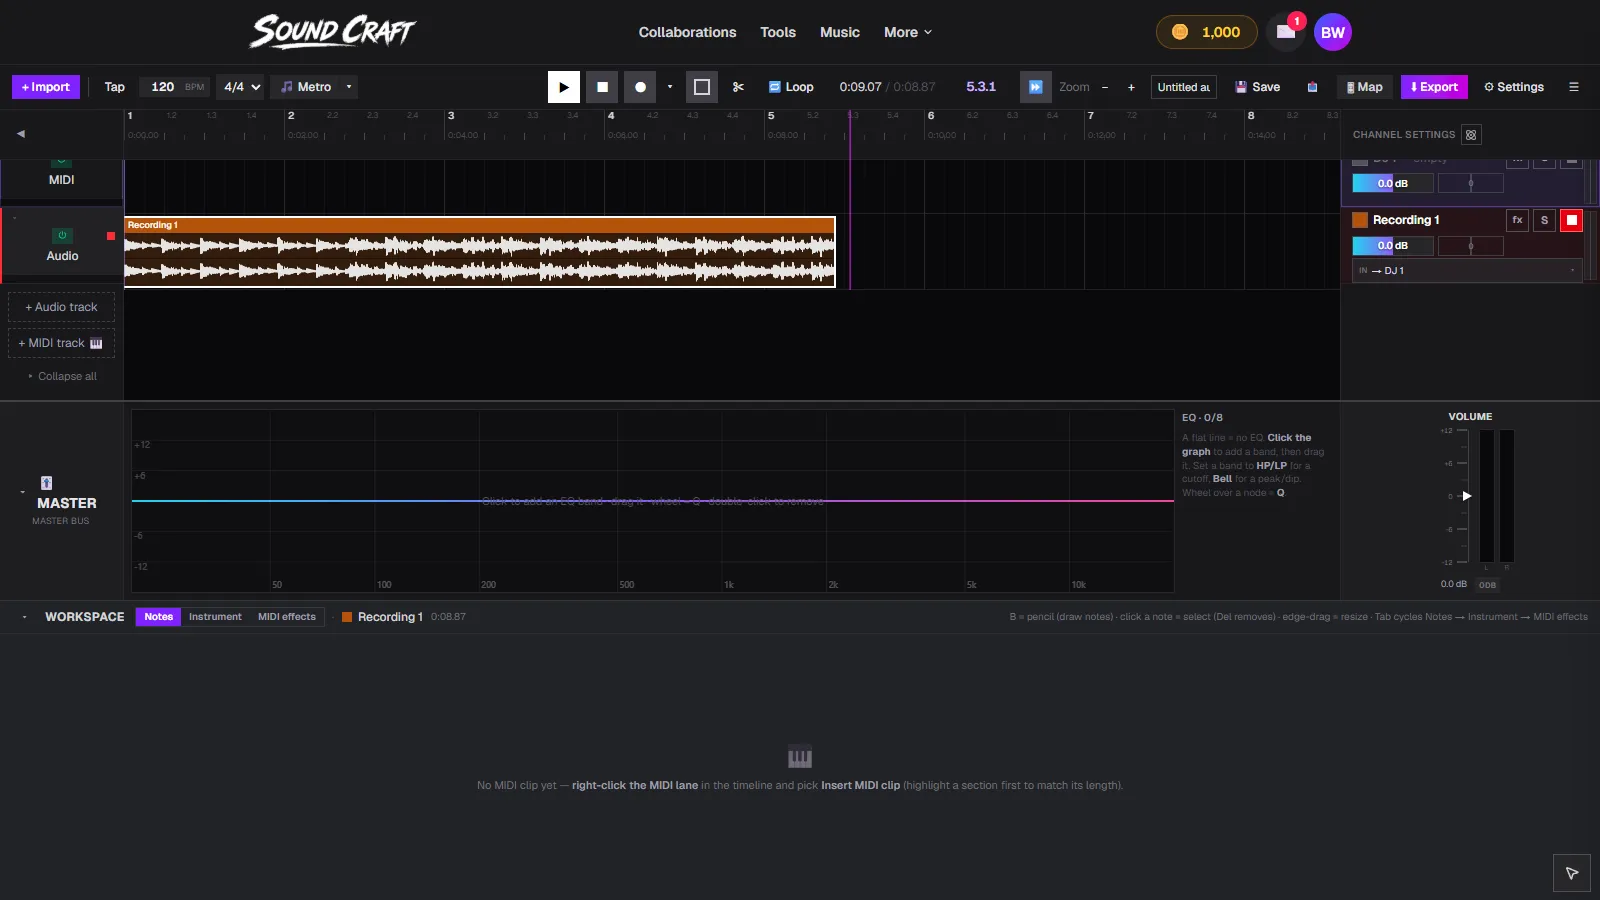Click the master volume fader arrow handle
Image resolution: width=1600 pixels, height=900 pixels.
[x=1467, y=496]
